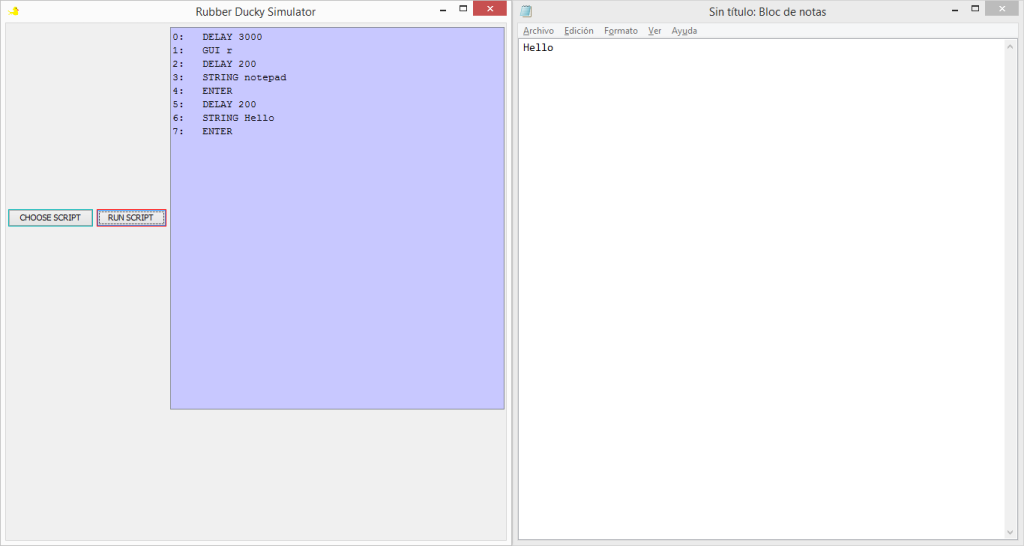Click the Notepad scrollbar up arrow
Viewport: 1024px width, 546px height.
[1010, 46]
